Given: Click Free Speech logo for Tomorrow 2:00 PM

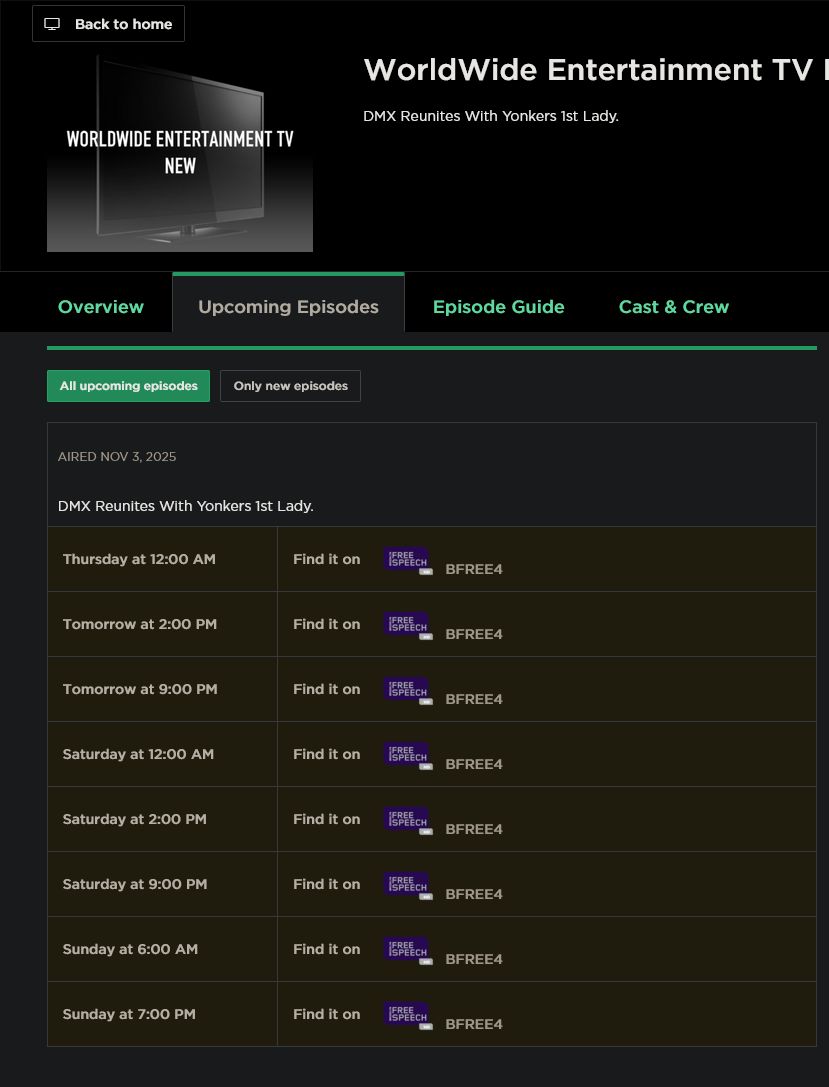Looking at the screenshot, I should tap(407, 625).
